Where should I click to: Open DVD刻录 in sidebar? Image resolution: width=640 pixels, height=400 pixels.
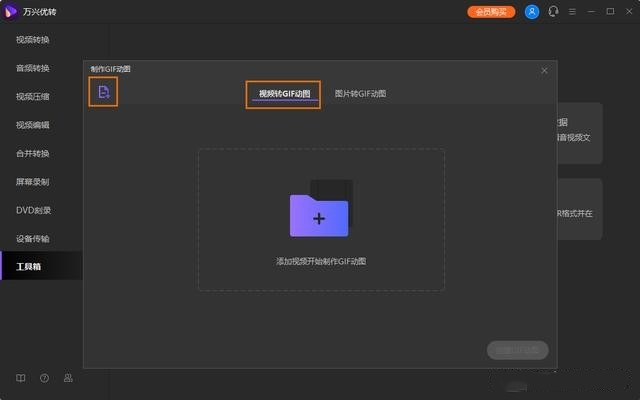[33, 211]
